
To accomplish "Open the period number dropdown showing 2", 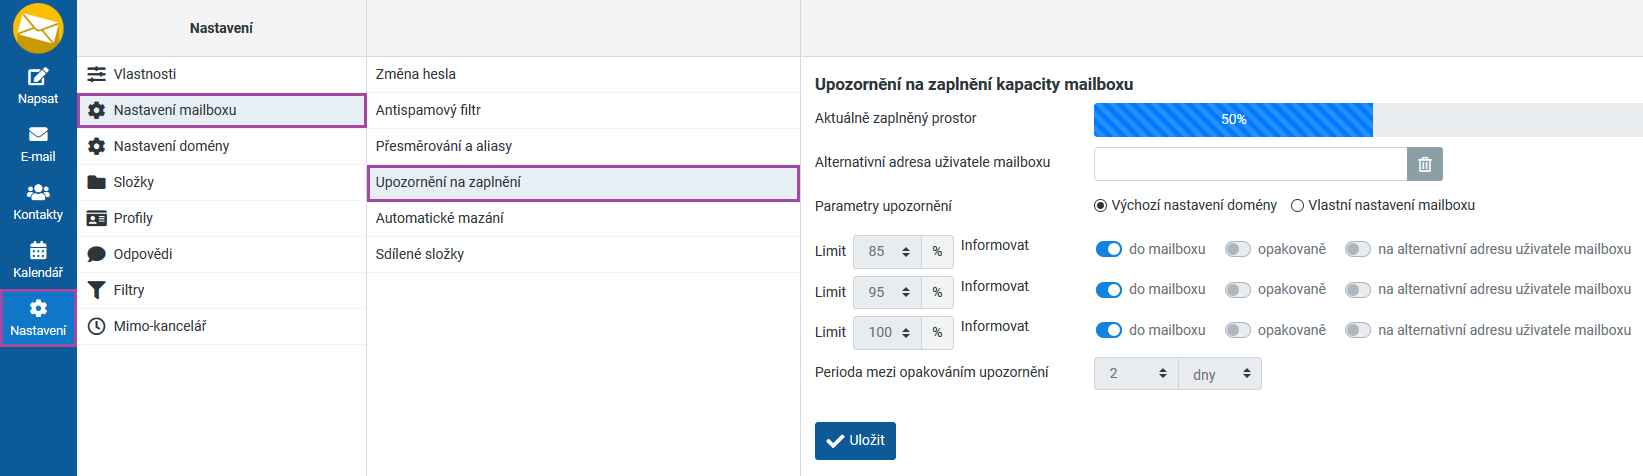I will (x=1137, y=374).
